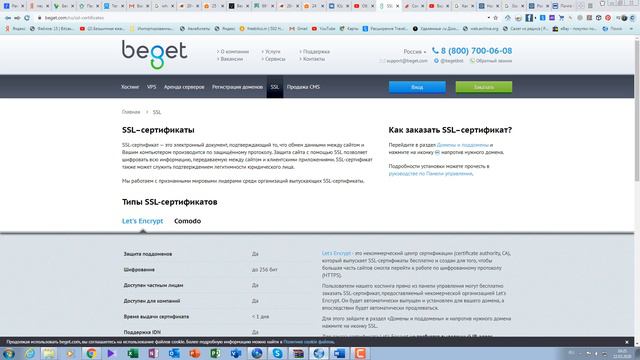The image size is (640, 360).
Task: Open Windows Media Player from taskbar
Action: tap(70, 353)
